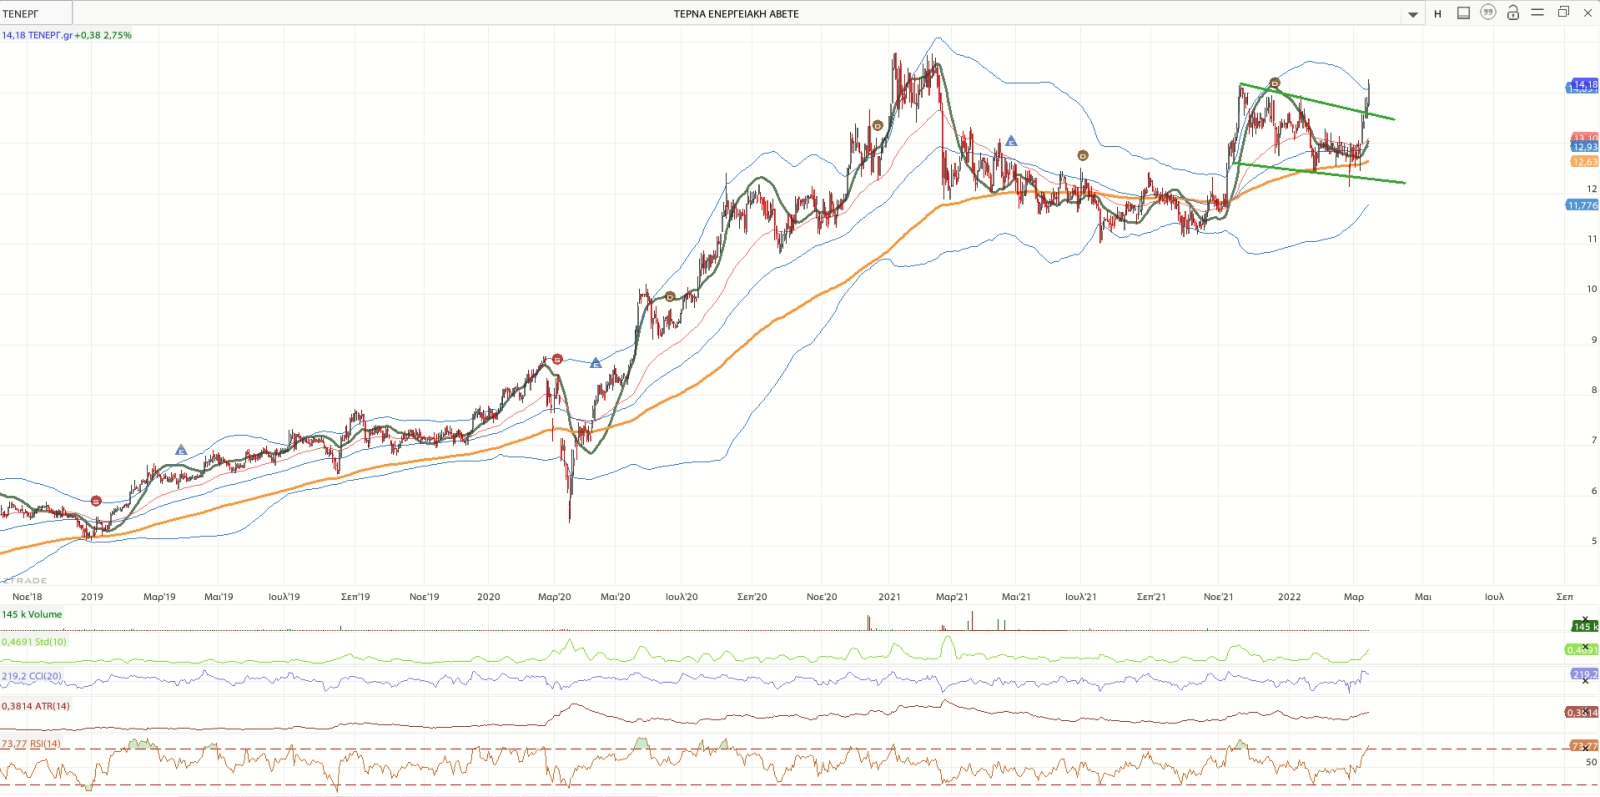
Task: Click the blue triangle marker before Μαι'20
Action: pyautogui.click(x=596, y=363)
